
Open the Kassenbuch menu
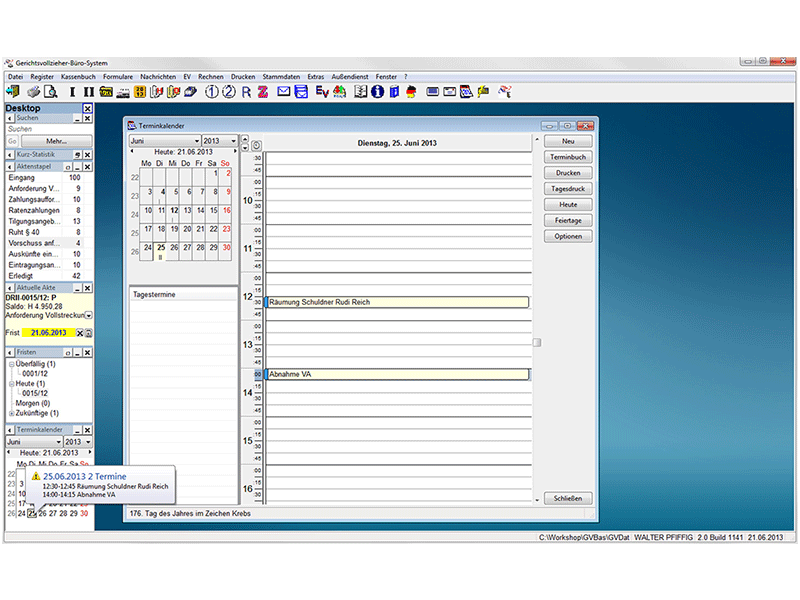pyautogui.click(x=78, y=77)
